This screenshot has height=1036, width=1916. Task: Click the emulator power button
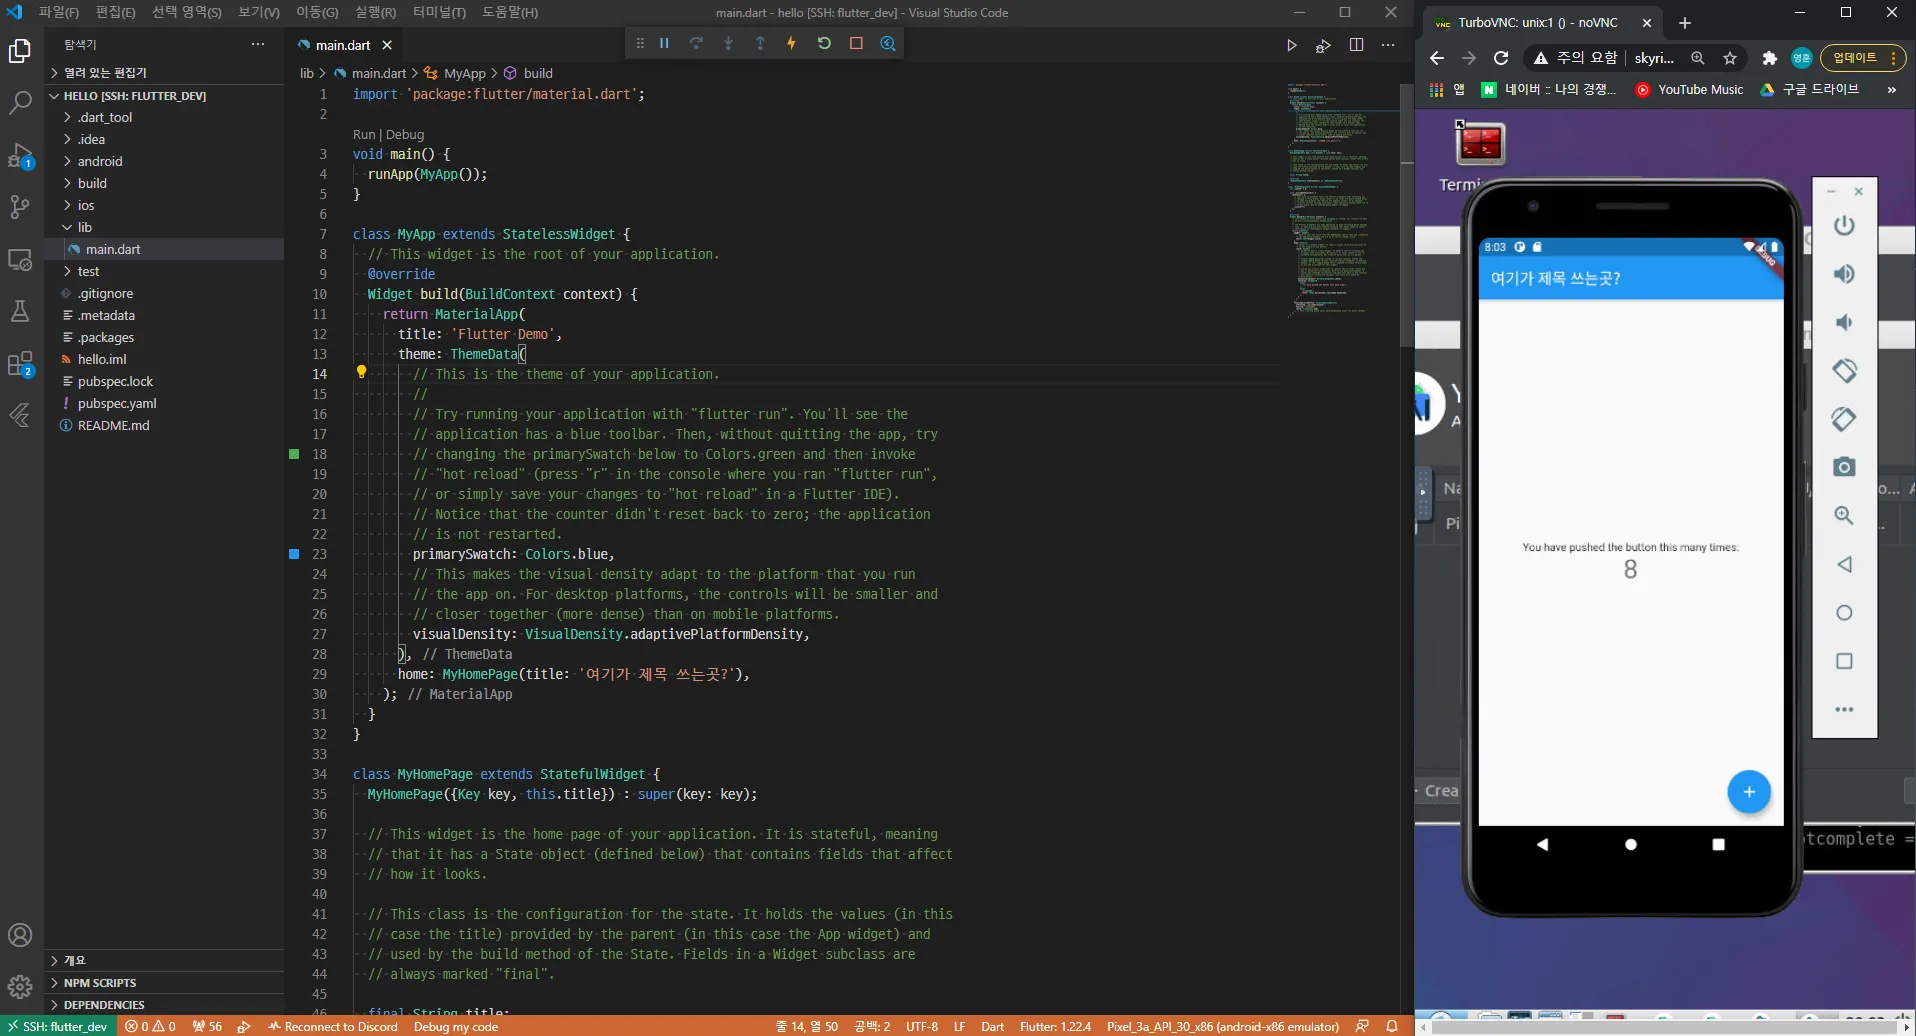(1844, 226)
